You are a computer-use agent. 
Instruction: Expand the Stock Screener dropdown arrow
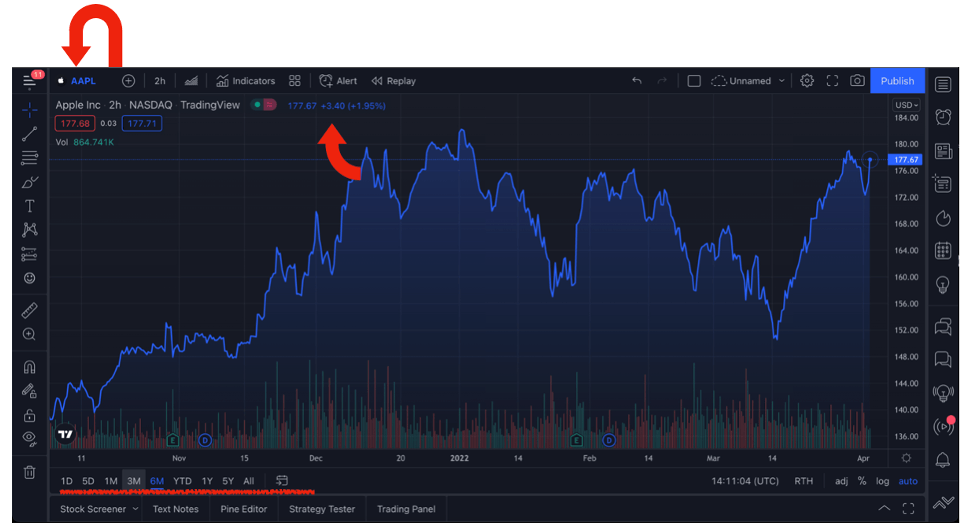135,509
